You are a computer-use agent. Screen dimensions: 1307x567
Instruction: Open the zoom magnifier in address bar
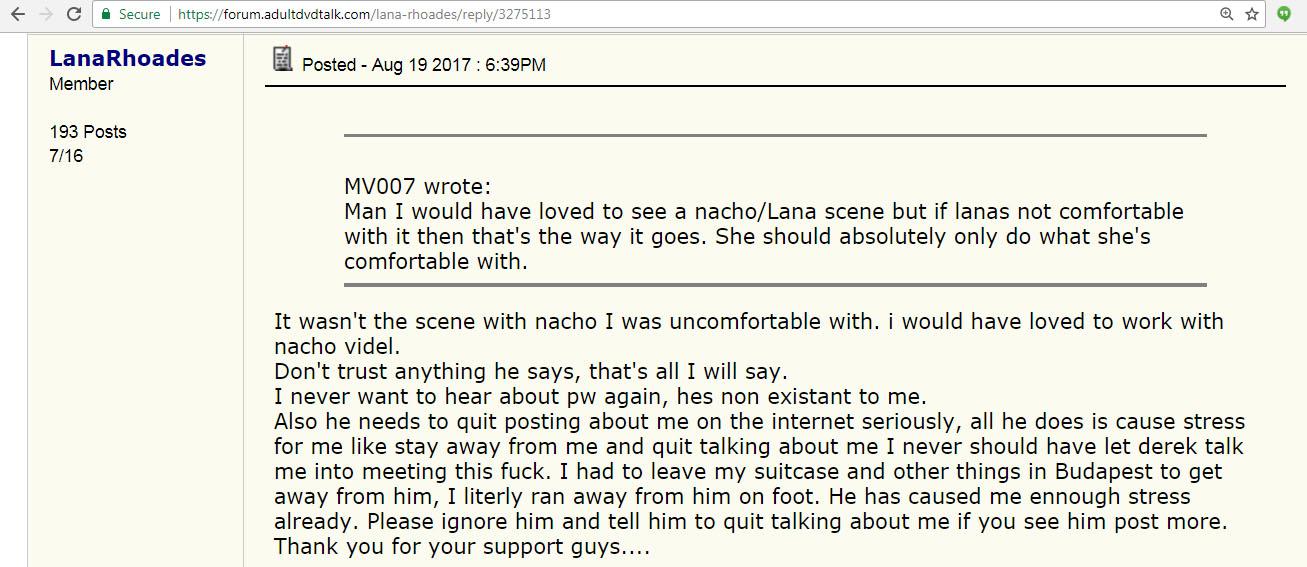(1226, 15)
